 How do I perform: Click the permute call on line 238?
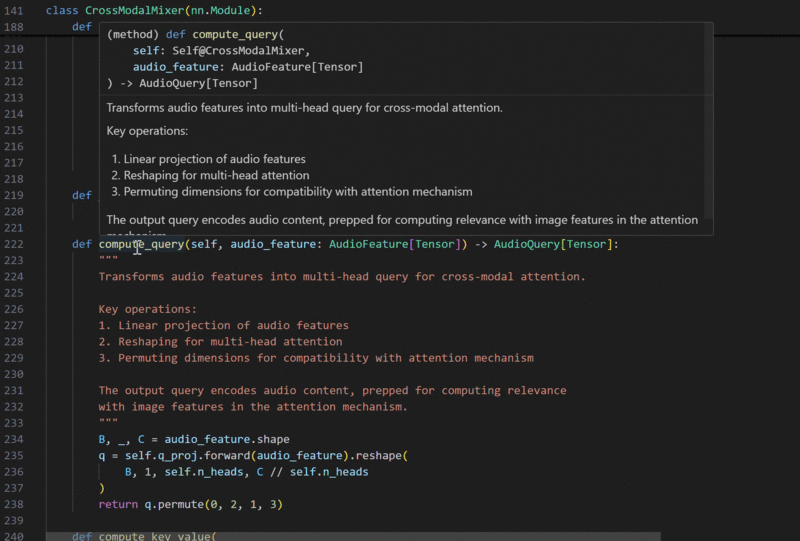[176, 504]
